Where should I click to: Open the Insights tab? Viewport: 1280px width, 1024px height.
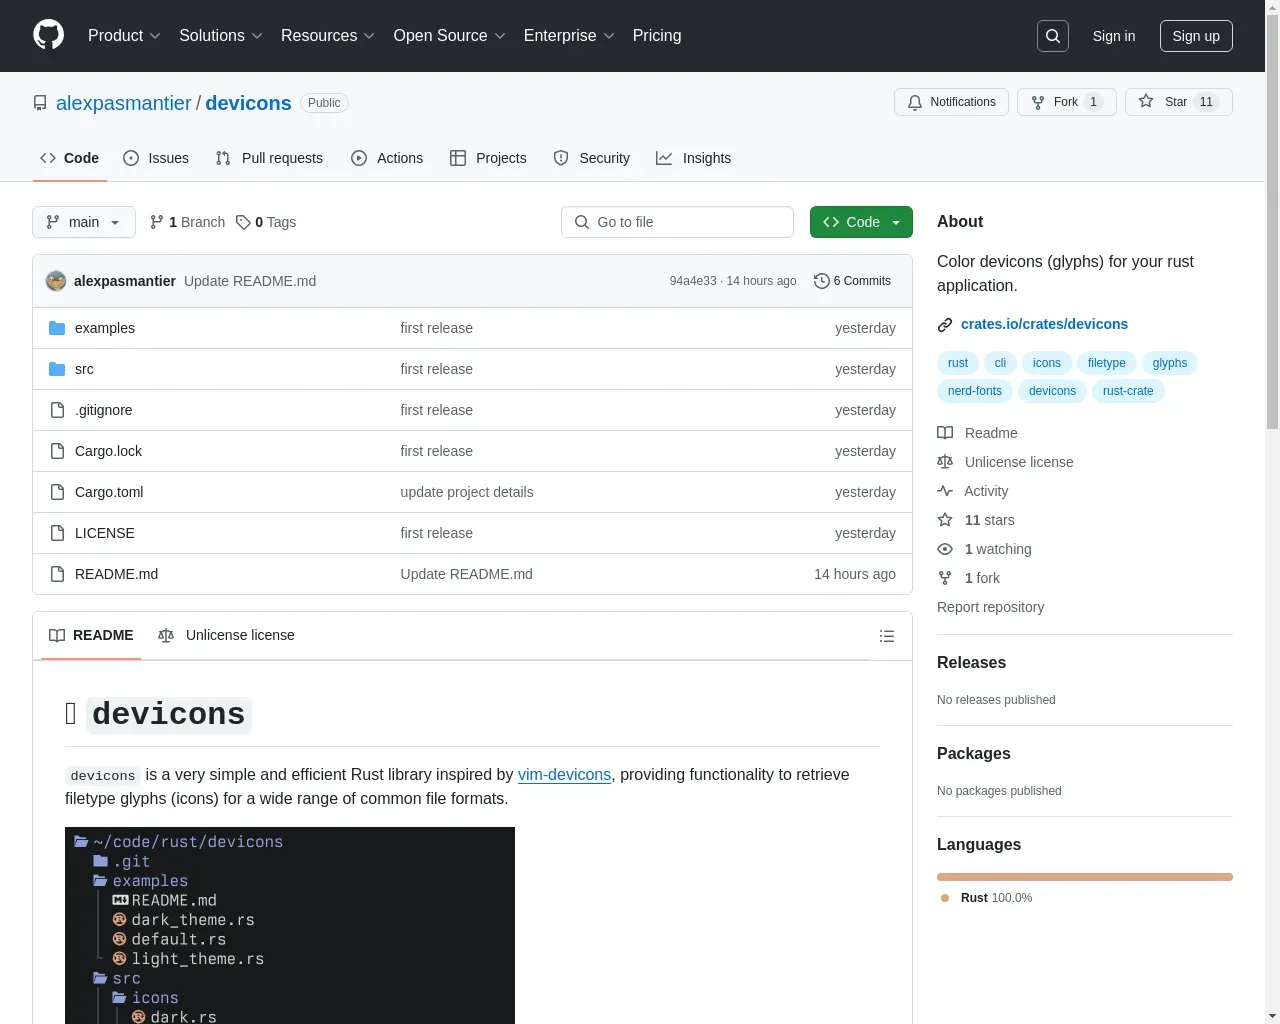coord(694,158)
